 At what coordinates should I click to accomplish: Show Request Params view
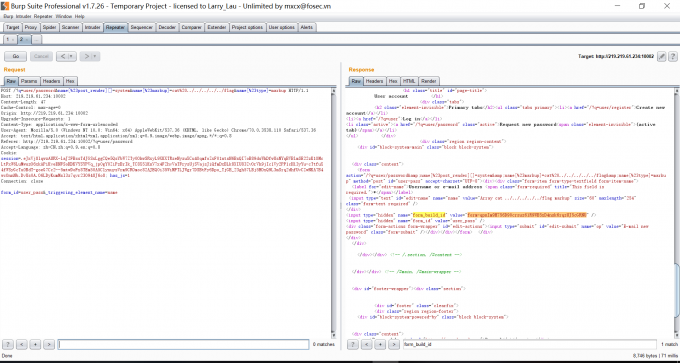pos(29,81)
